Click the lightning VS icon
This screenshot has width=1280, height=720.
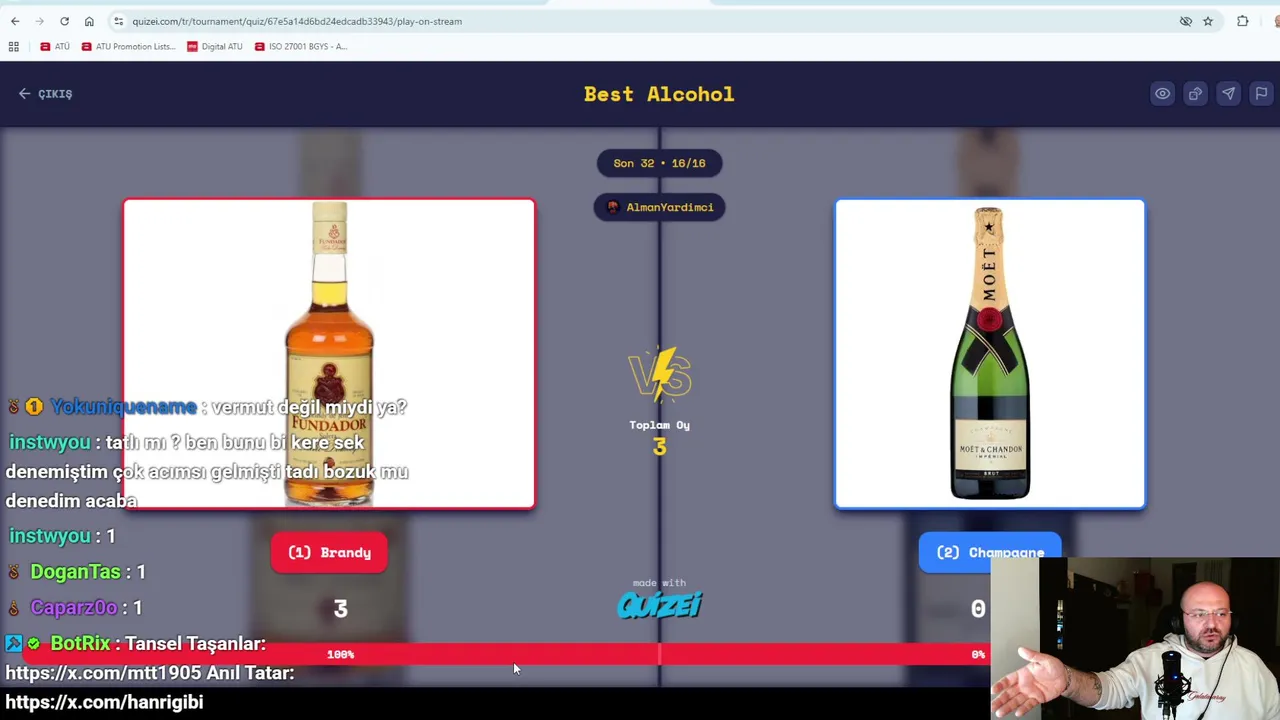659,374
